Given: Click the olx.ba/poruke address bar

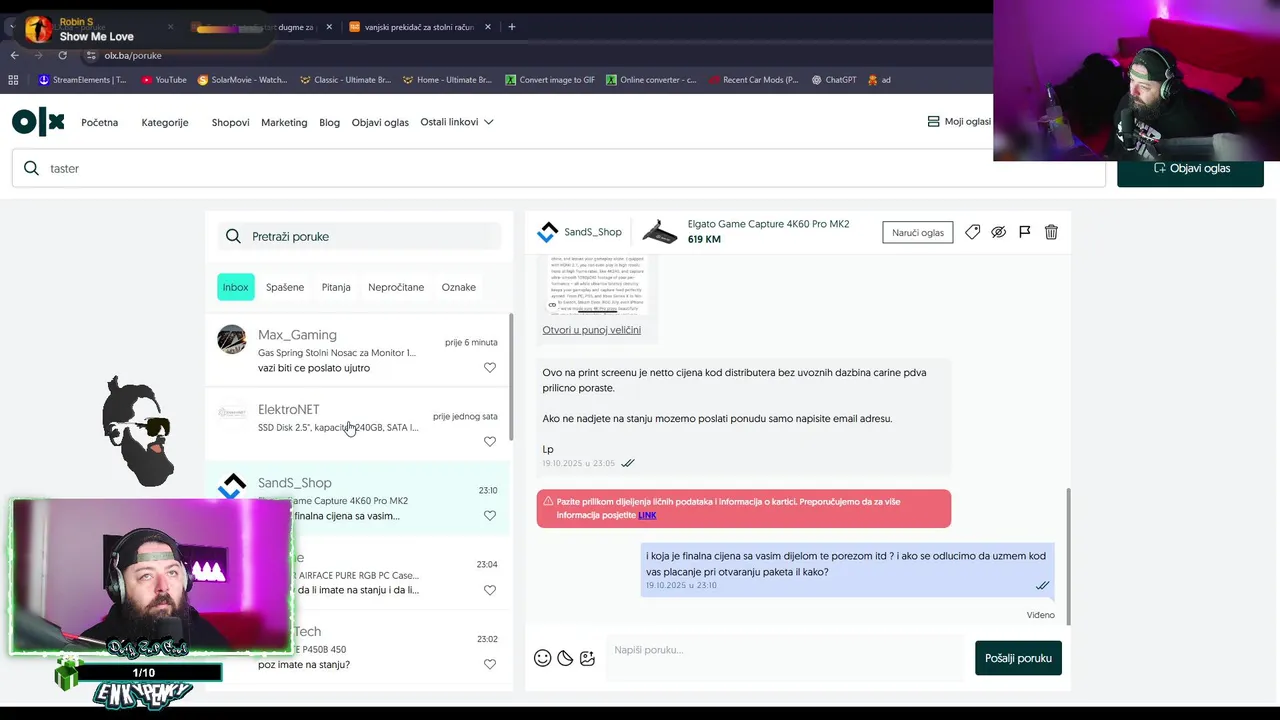Looking at the screenshot, I should [x=133, y=55].
